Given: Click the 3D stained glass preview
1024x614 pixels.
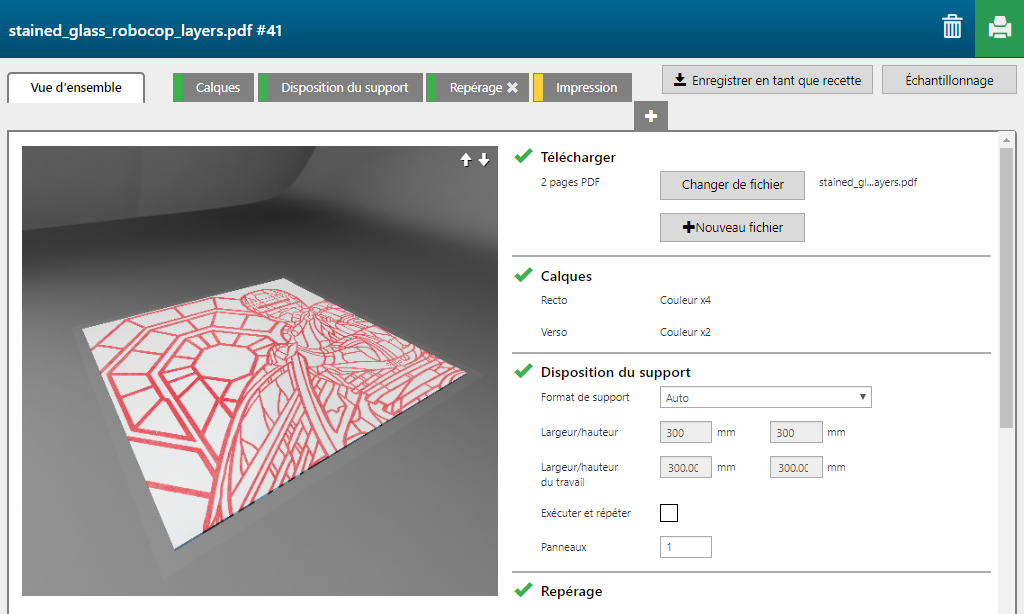Looking at the screenshot, I should pyautogui.click(x=260, y=370).
